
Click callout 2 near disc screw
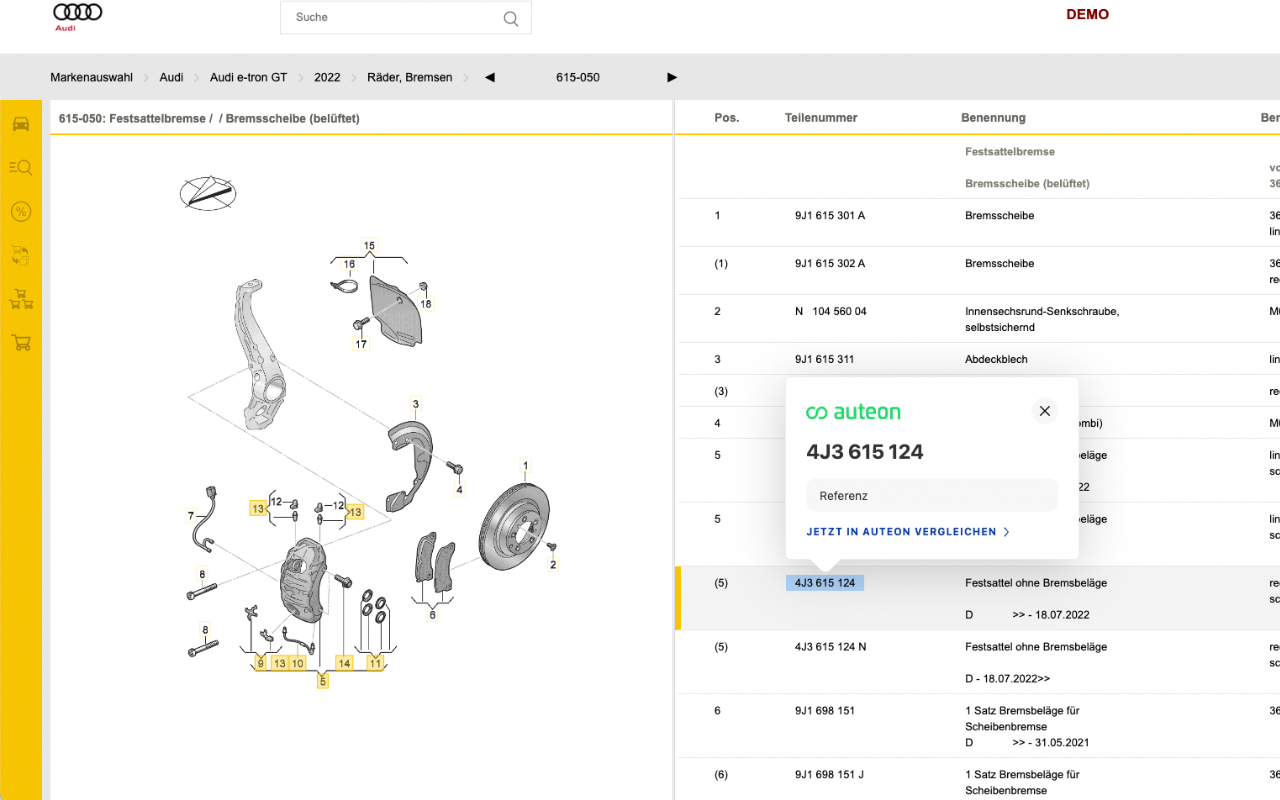[553, 565]
